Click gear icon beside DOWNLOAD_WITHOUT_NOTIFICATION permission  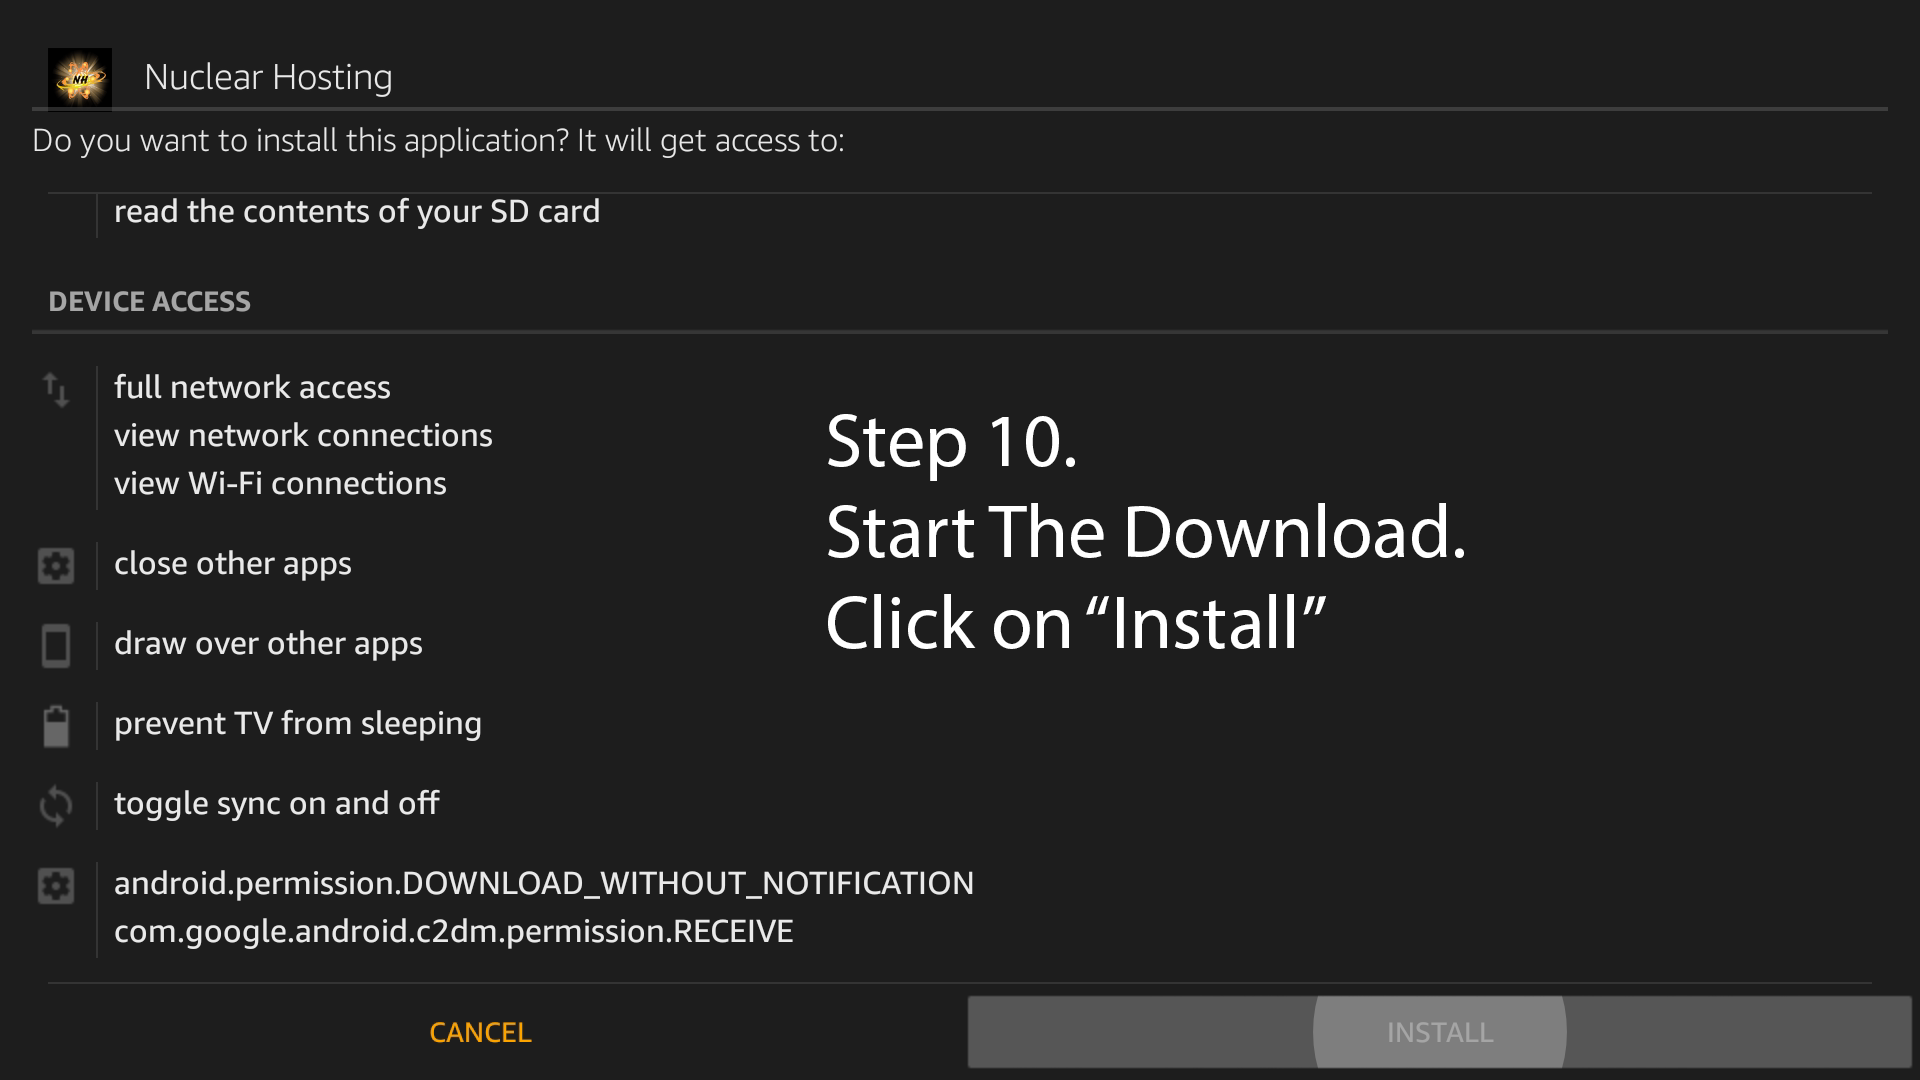56,885
